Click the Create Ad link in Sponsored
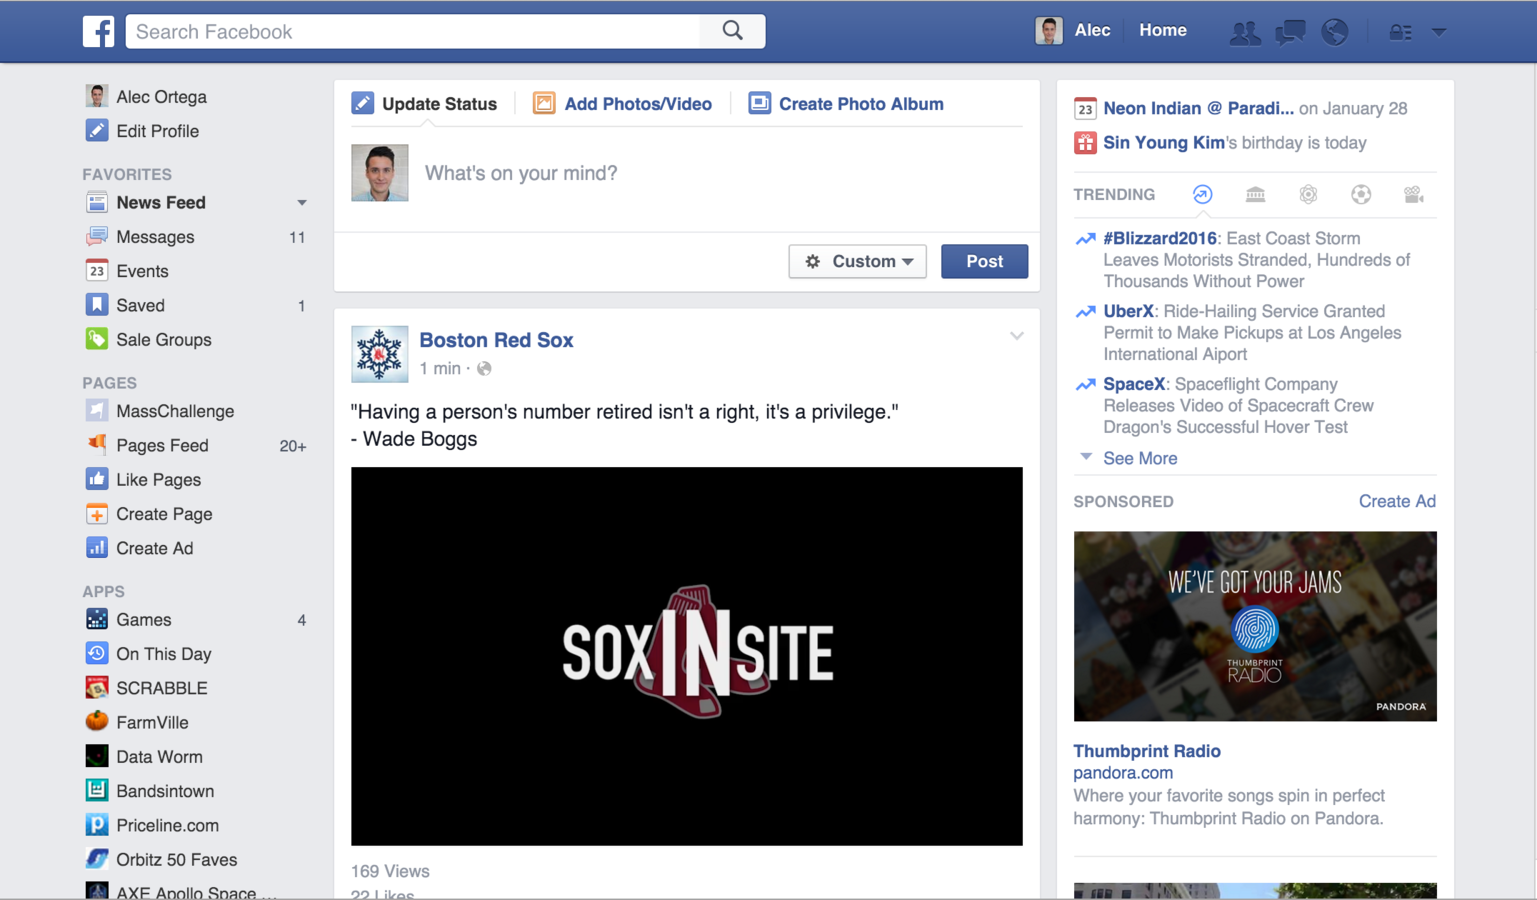The height and width of the screenshot is (900, 1537). [x=1397, y=501]
